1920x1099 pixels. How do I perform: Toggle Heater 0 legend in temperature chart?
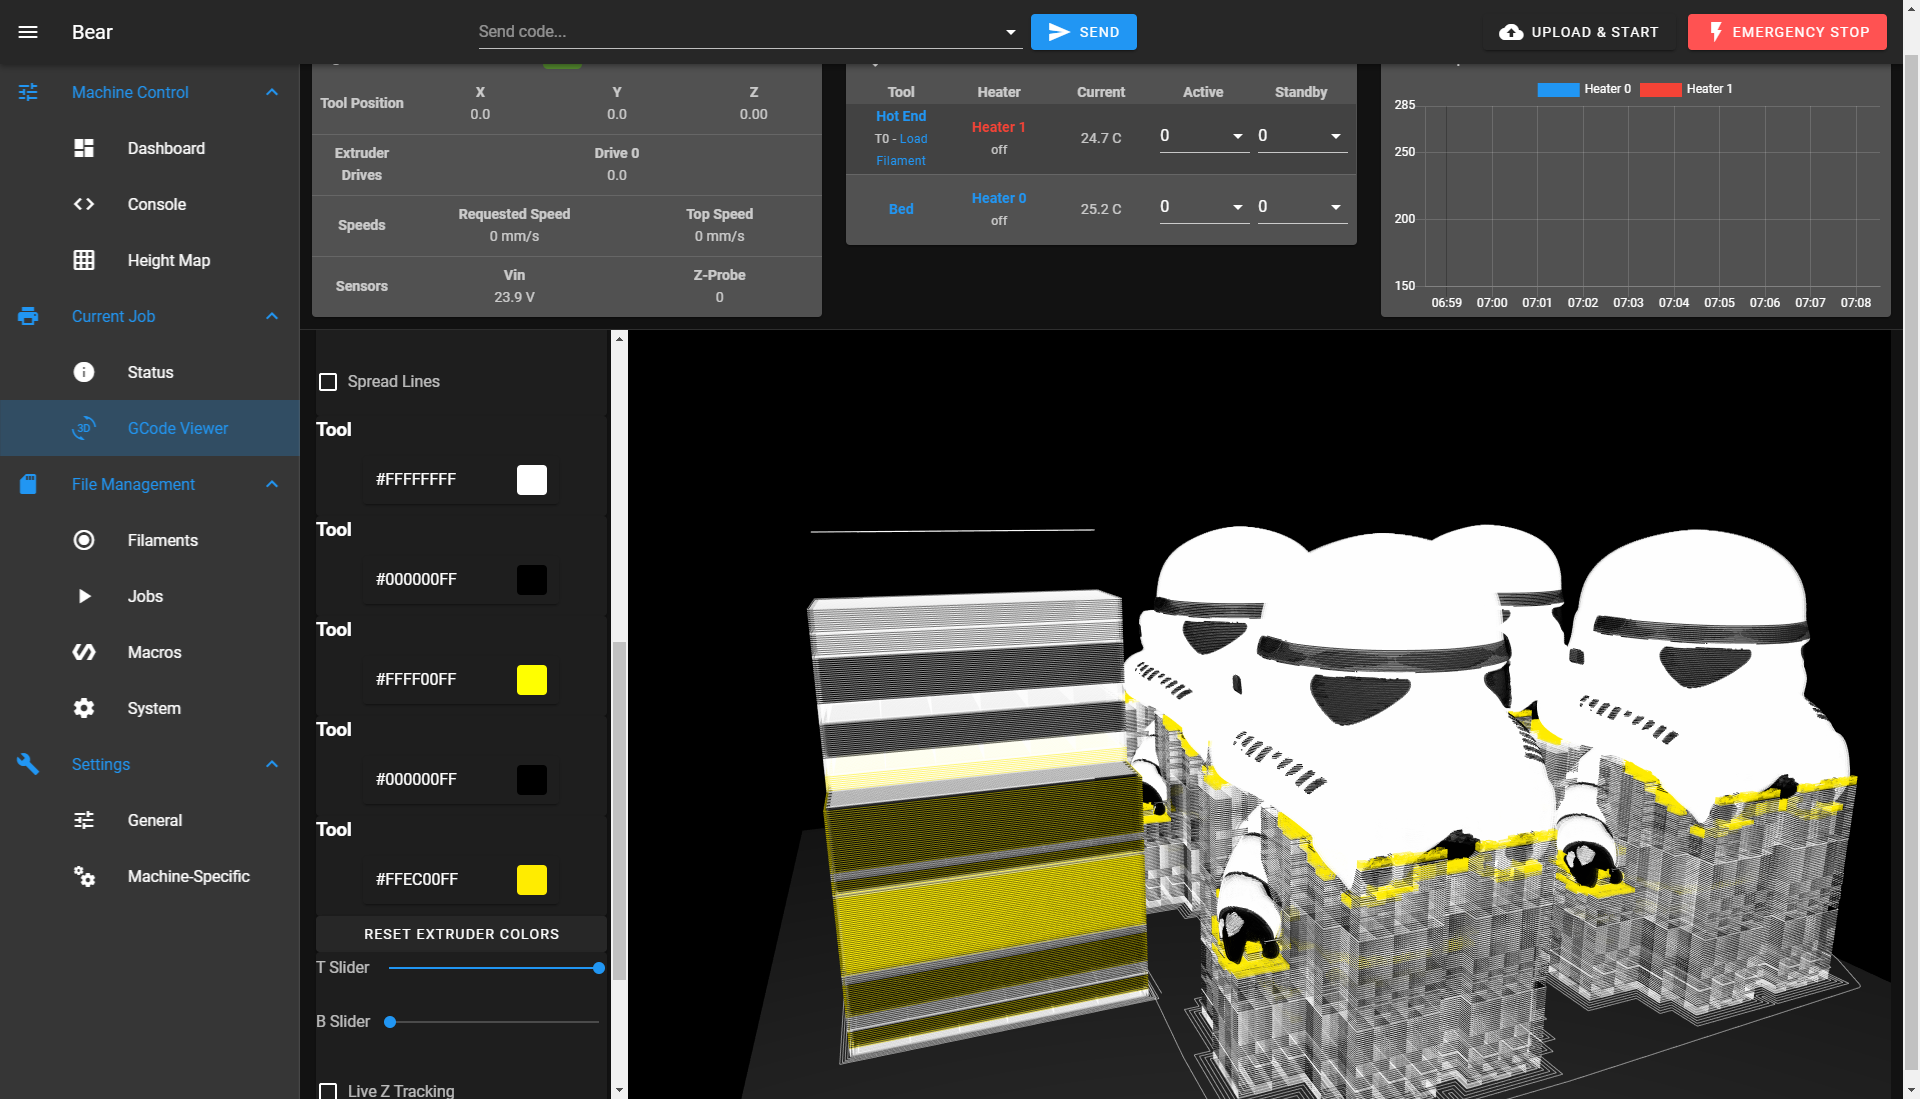[x=1584, y=89]
